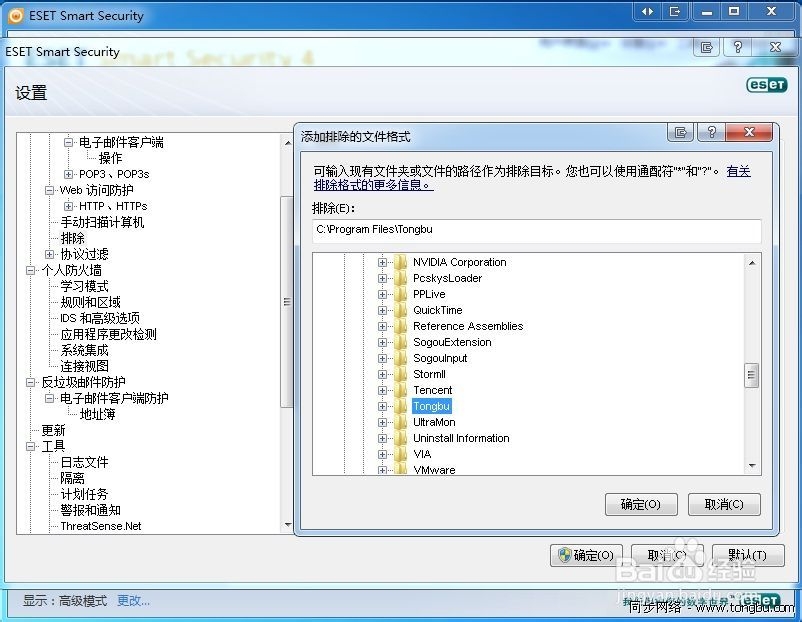Select 应用程序更改检测 tree item
The height and width of the screenshot is (622, 802).
point(108,334)
